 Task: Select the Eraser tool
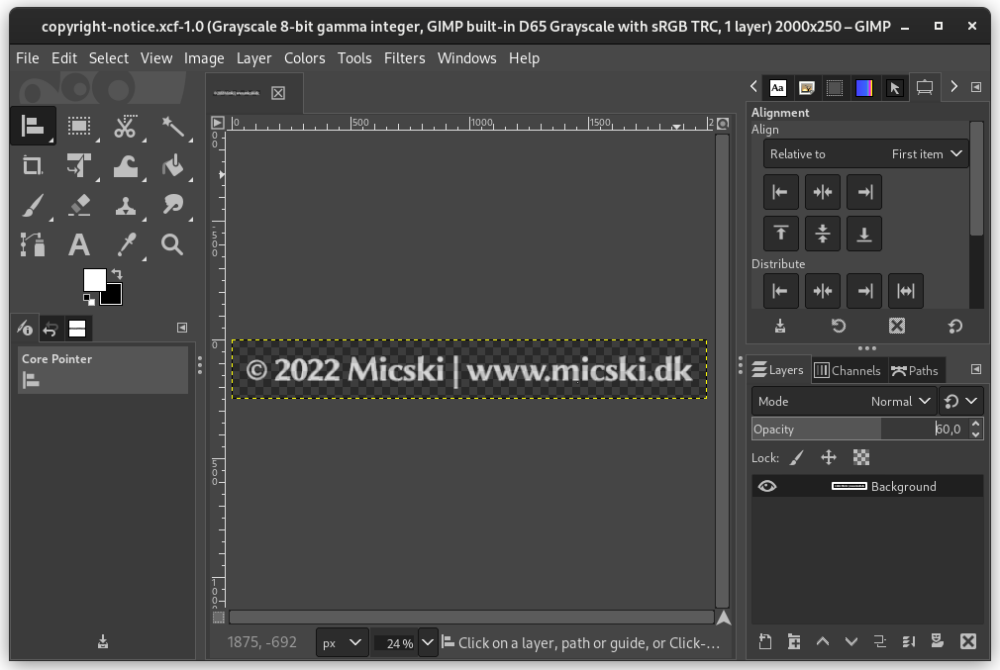pos(79,205)
